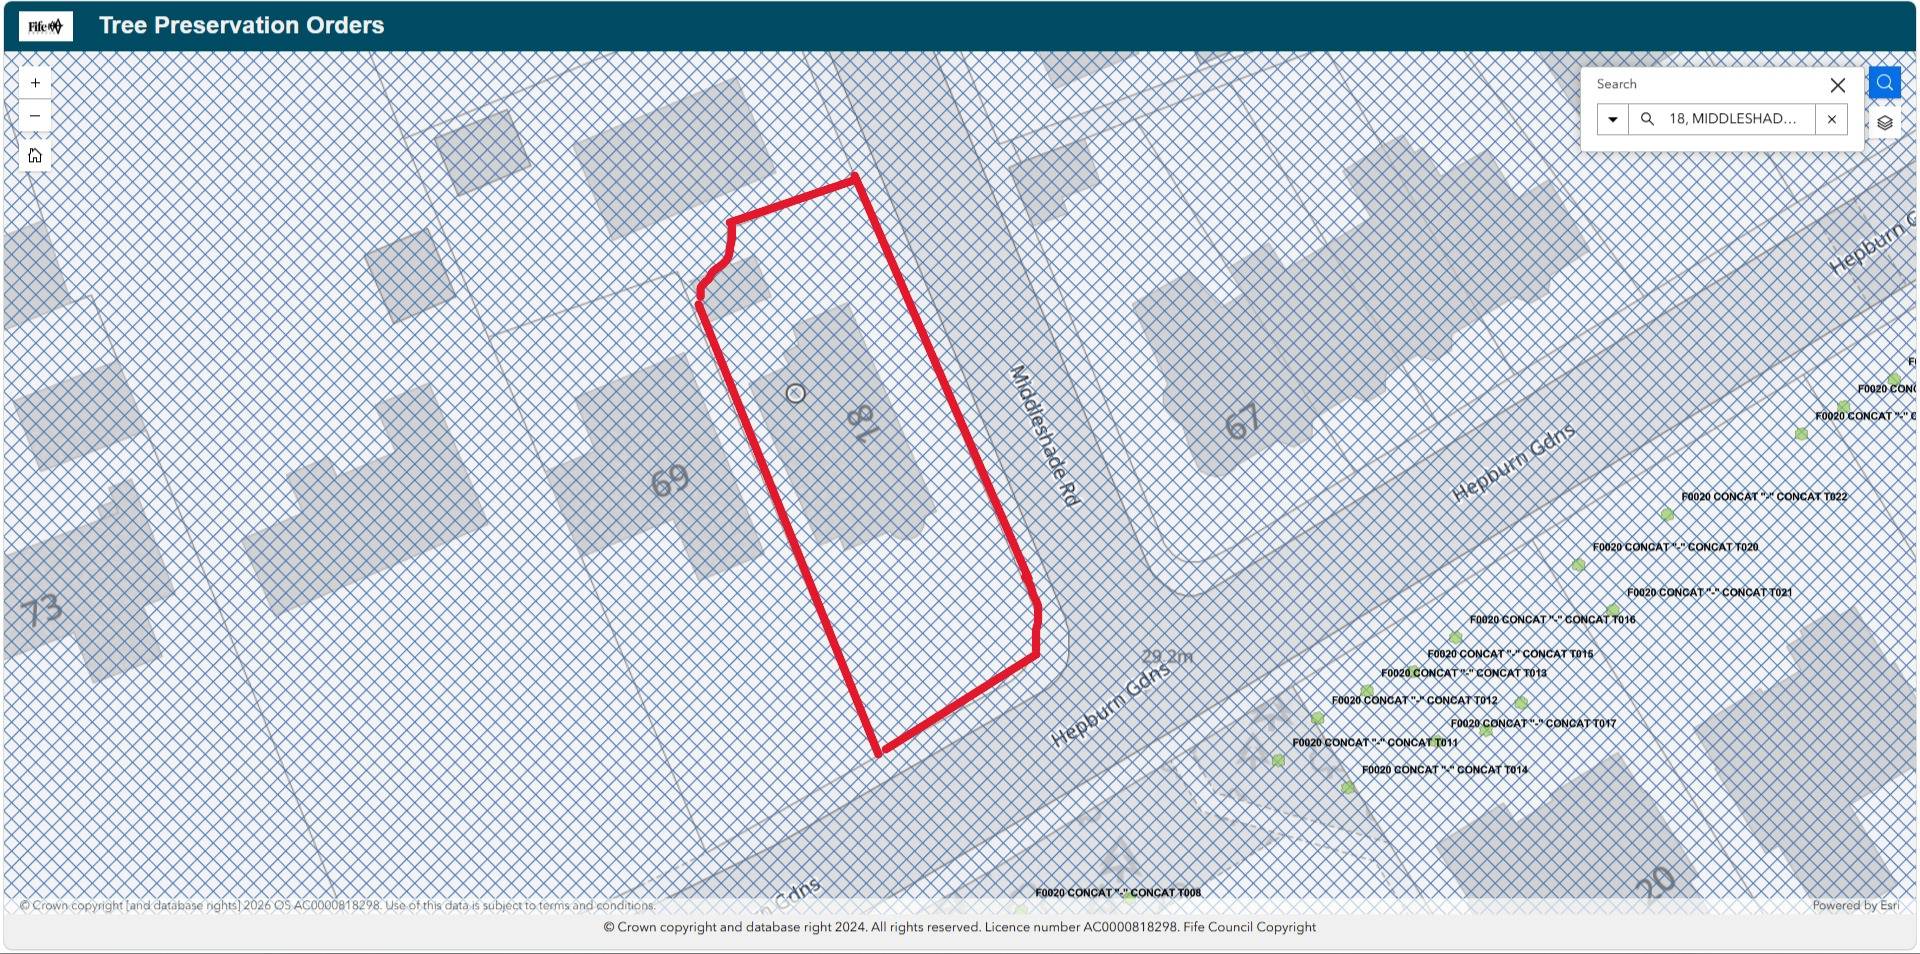Click the Tree Preservation Orders title
The height and width of the screenshot is (954, 1920).
point(241,25)
